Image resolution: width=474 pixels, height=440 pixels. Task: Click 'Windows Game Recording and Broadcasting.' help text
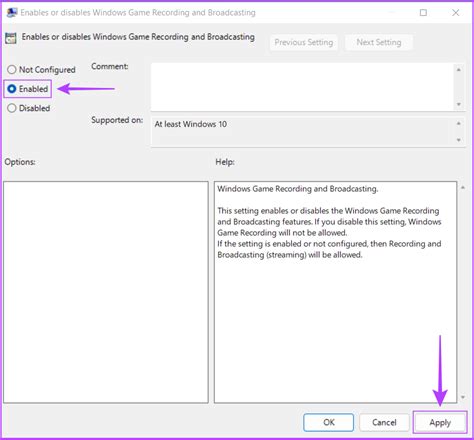click(298, 189)
